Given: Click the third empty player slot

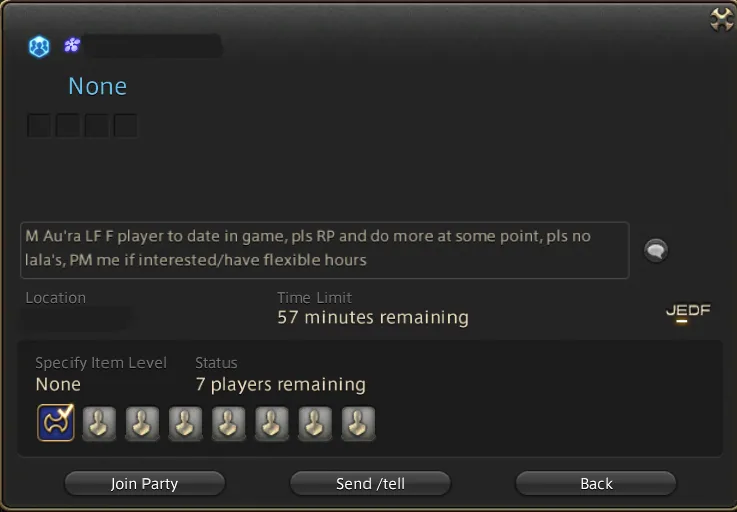Looking at the screenshot, I should pyautogui.click(x=185, y=424).
